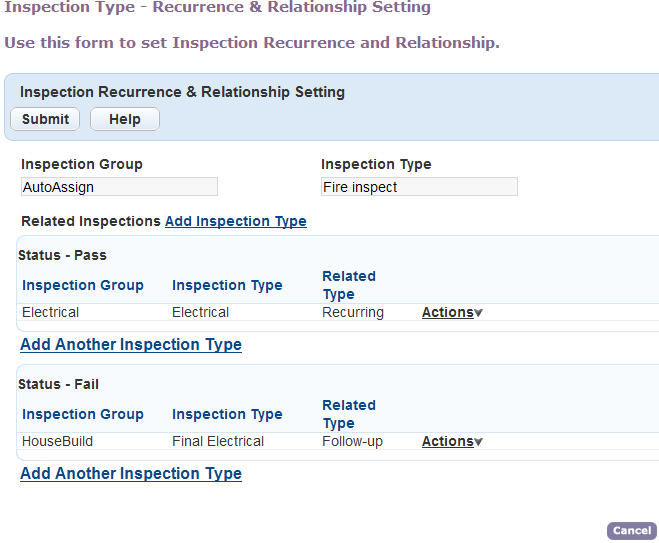Focus the Inspection Group field showing AutoAssign
The width and height of the screenshot is (659, 543).
point(119,187)
